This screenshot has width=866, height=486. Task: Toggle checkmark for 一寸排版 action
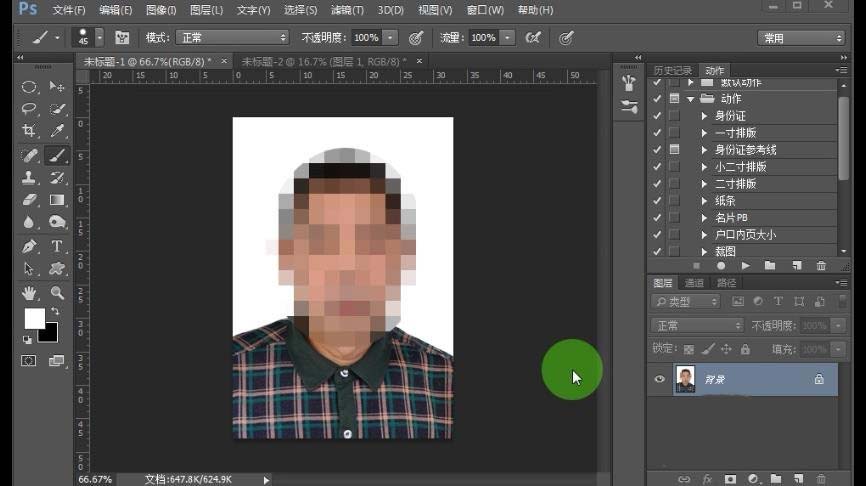657,133
